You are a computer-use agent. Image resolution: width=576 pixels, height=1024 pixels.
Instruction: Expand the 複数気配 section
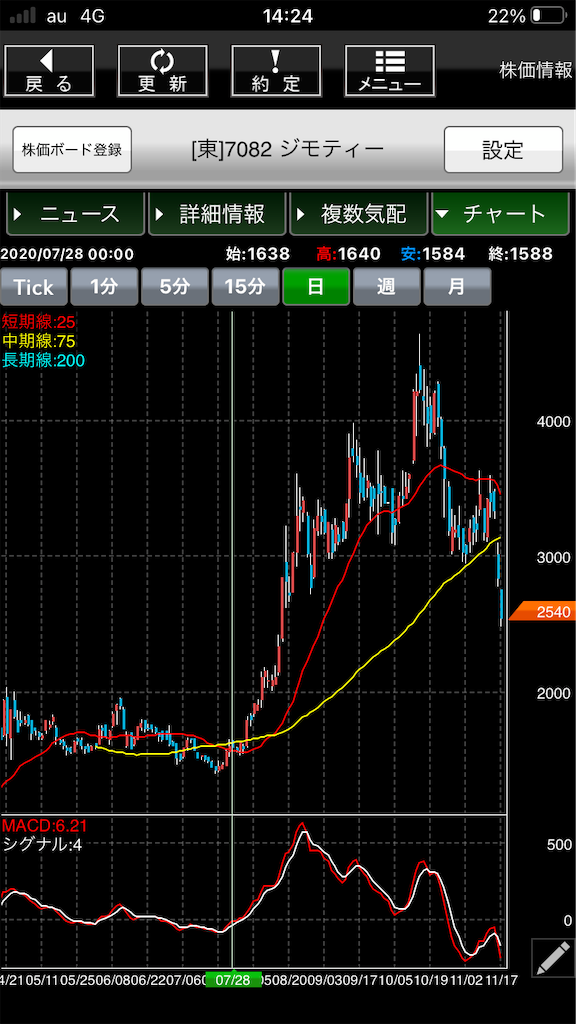click(358, 214)
